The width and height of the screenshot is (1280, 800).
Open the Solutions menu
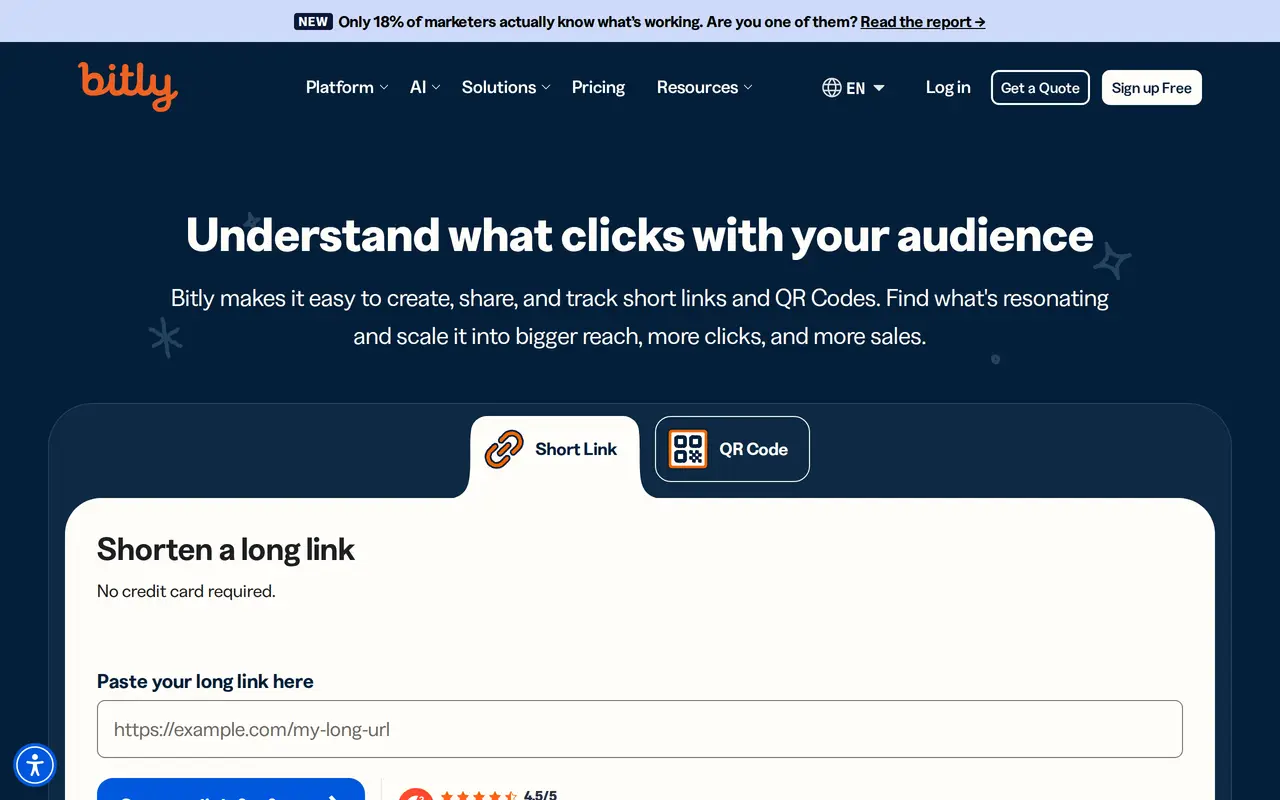[506, 88]
